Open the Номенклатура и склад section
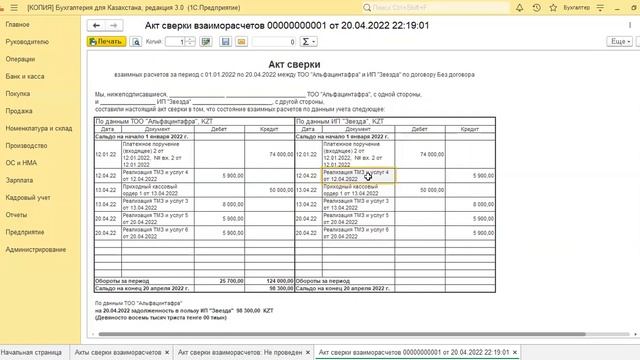 [39, 128]
